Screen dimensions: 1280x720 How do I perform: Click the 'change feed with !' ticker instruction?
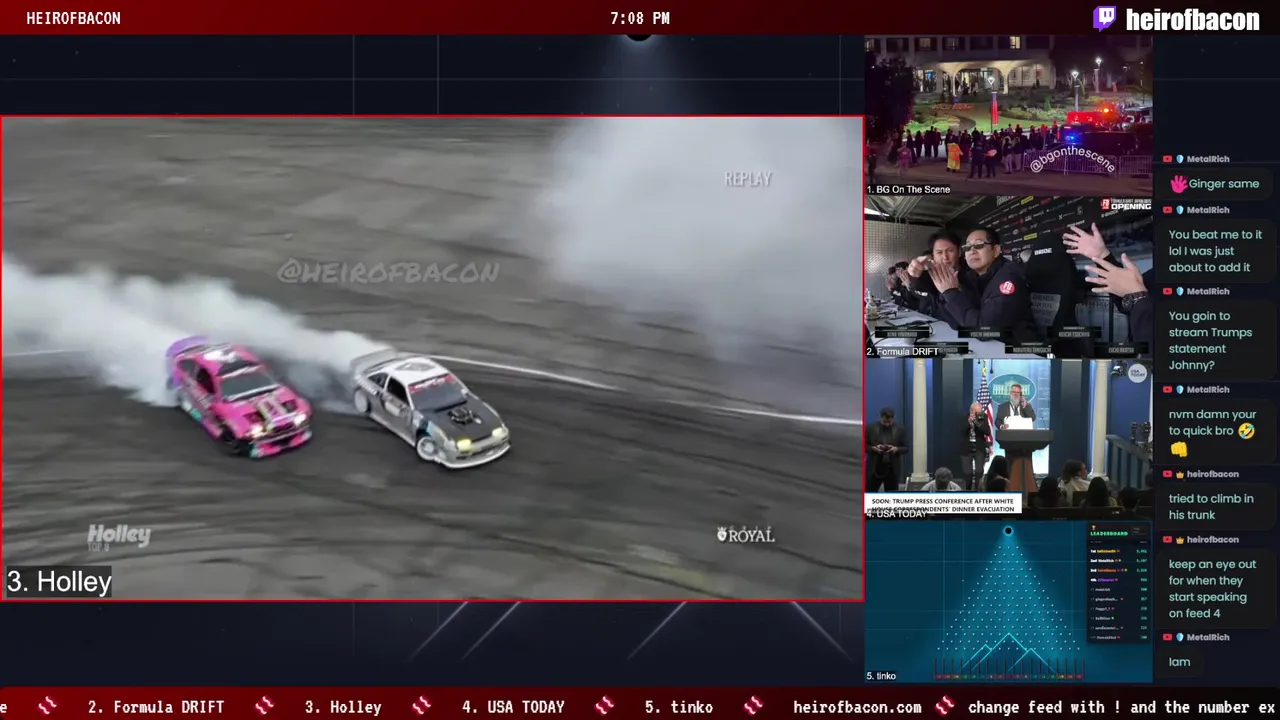click(x=1121, y=707)
